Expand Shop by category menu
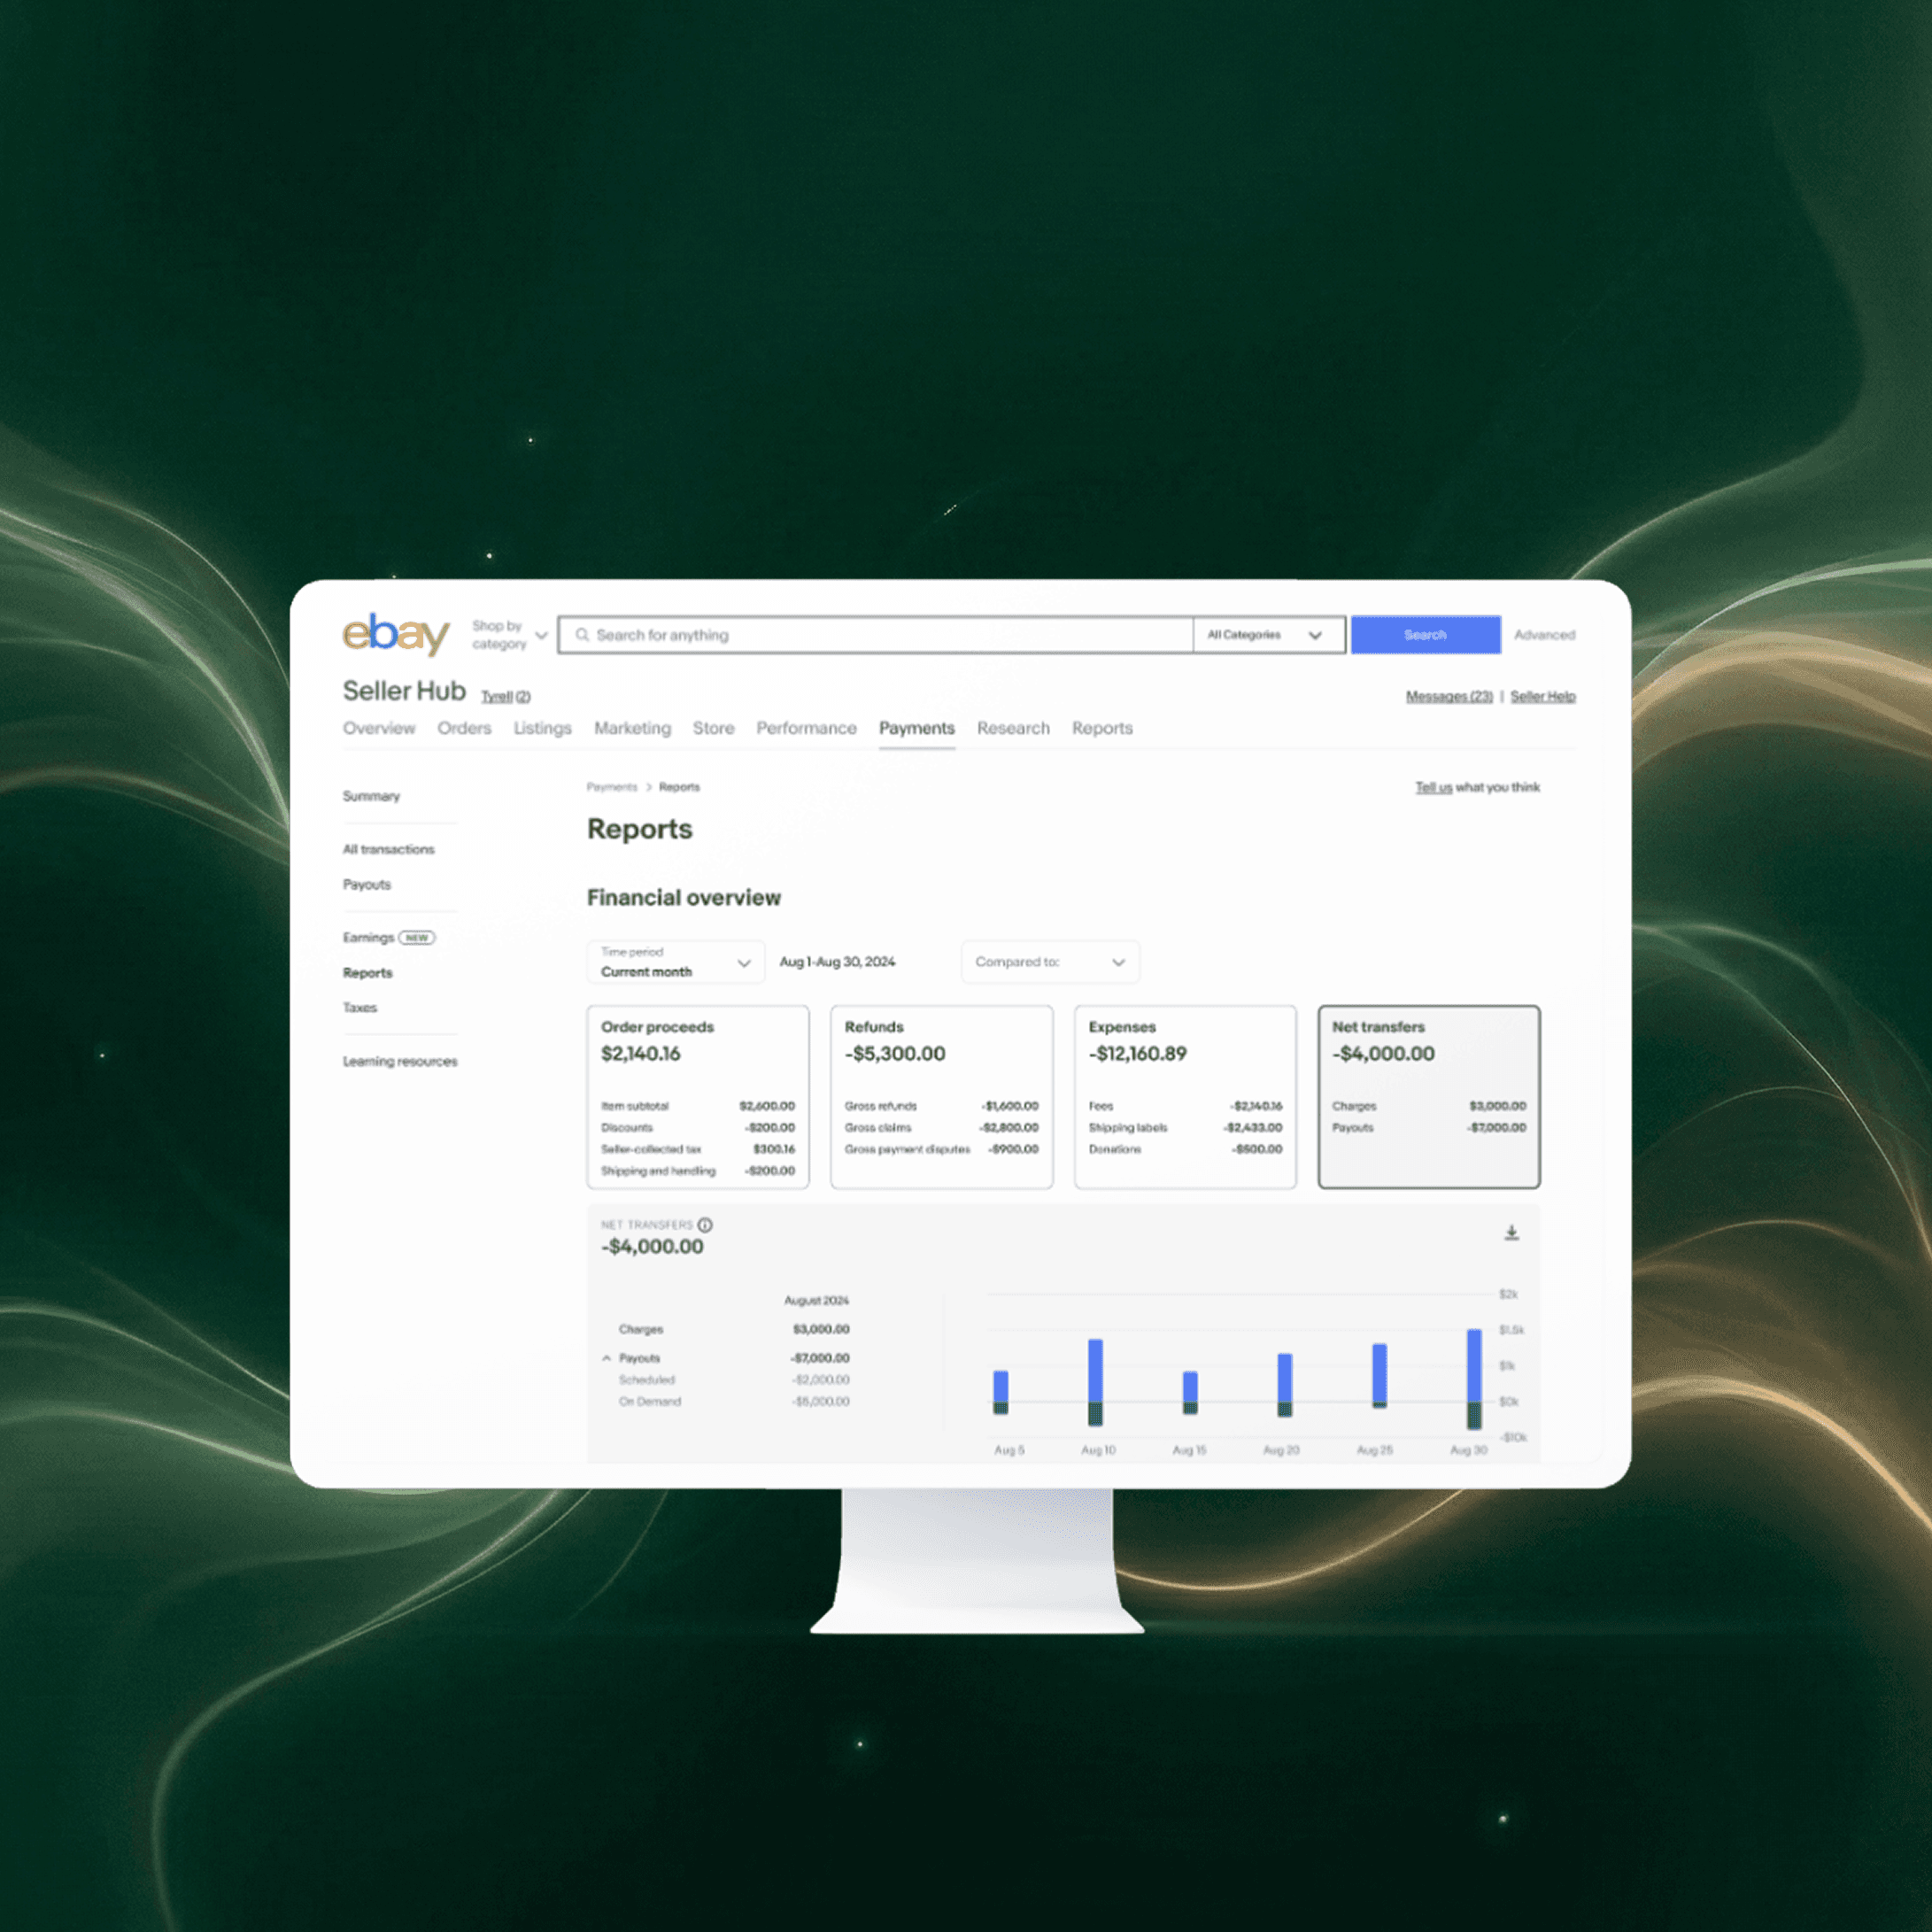The height and width of the screenshot is (1932, 1932). click(510, 635)
